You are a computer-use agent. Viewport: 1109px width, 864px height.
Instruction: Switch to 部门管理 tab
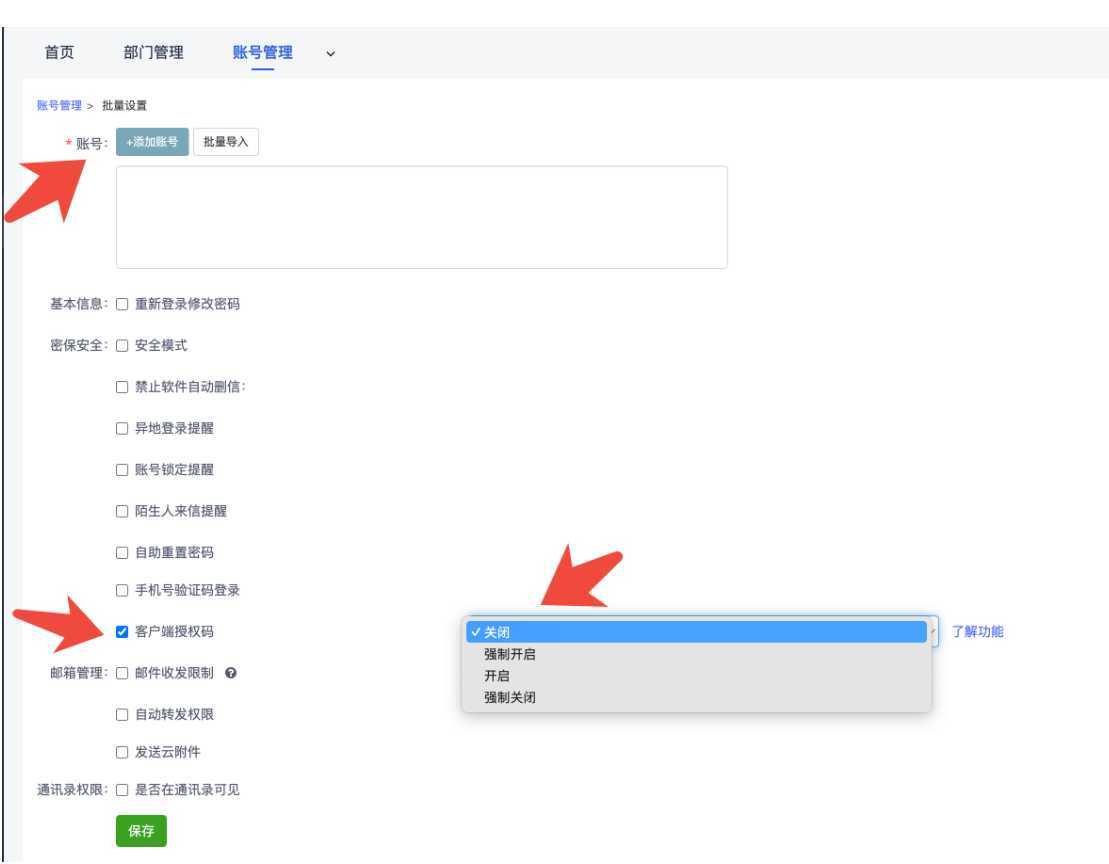pos(153,52)
